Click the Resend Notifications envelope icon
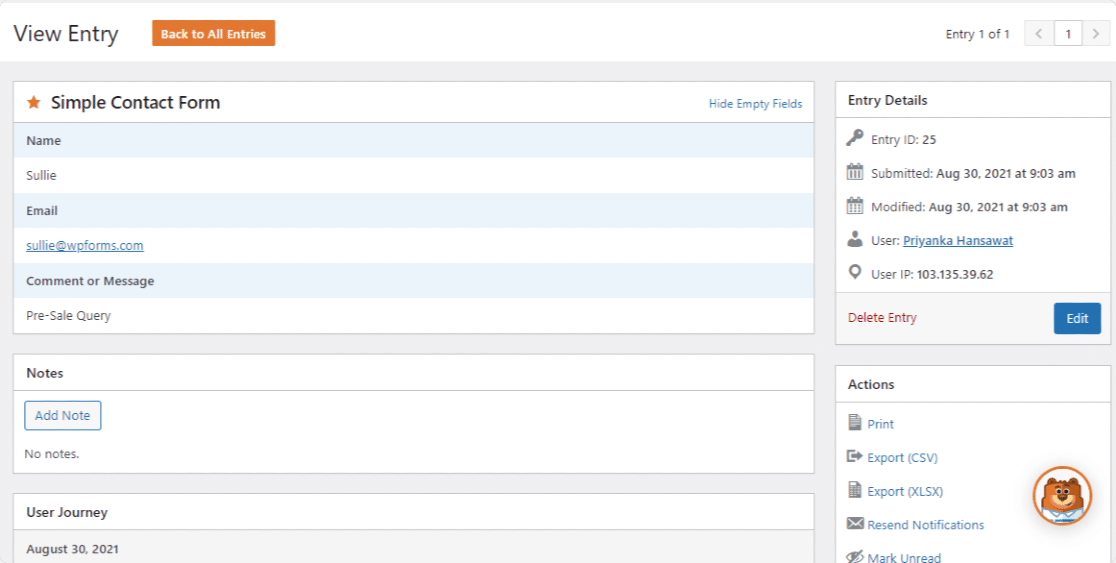The height and width of the screenshot is (563, 1116). (x=855, y=524)
